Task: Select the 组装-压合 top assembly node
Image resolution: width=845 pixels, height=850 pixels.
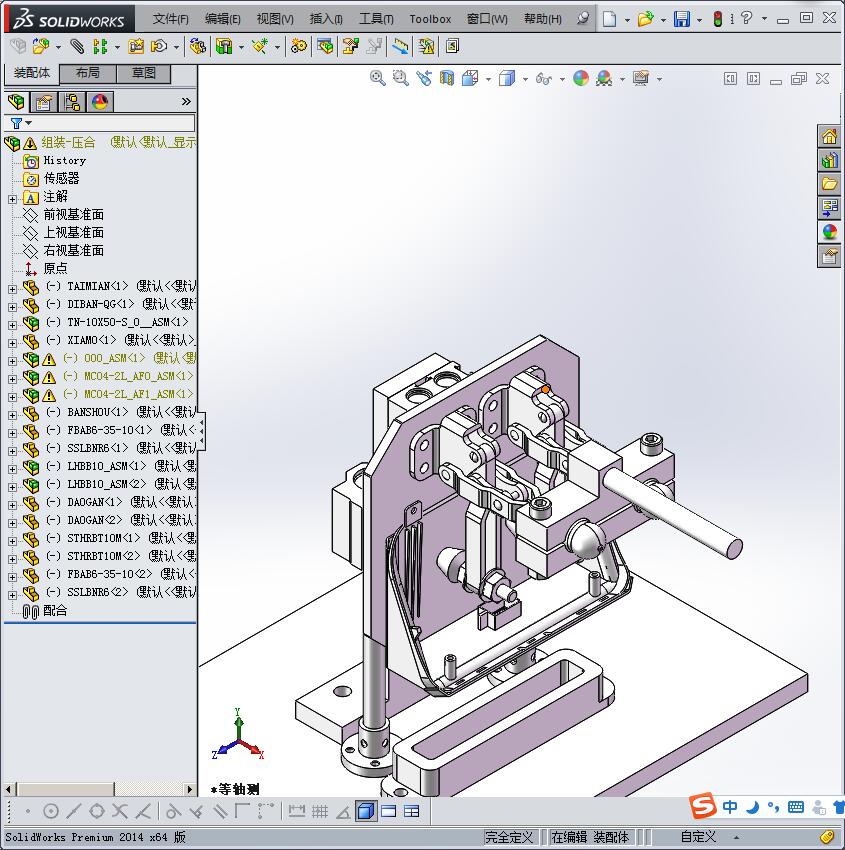Action: click(68, 143)
